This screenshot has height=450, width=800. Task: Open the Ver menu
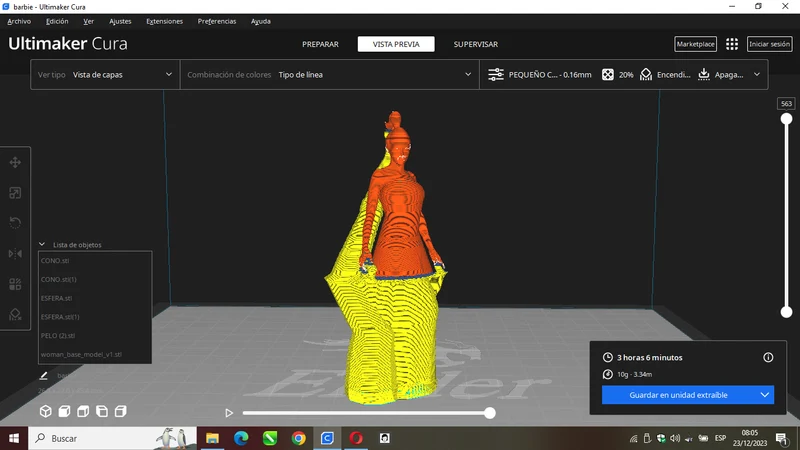pyautogui.click(x=88, y=21)
